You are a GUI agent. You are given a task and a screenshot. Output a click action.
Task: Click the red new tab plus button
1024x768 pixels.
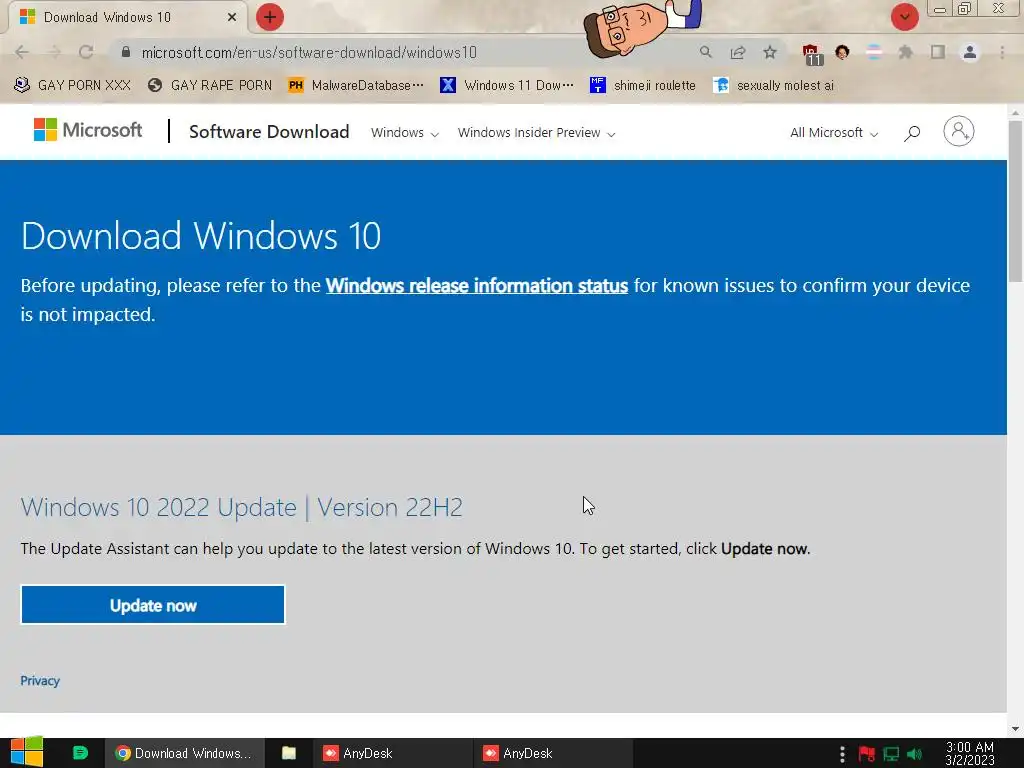pyautogui.click(x=270, y=18)
